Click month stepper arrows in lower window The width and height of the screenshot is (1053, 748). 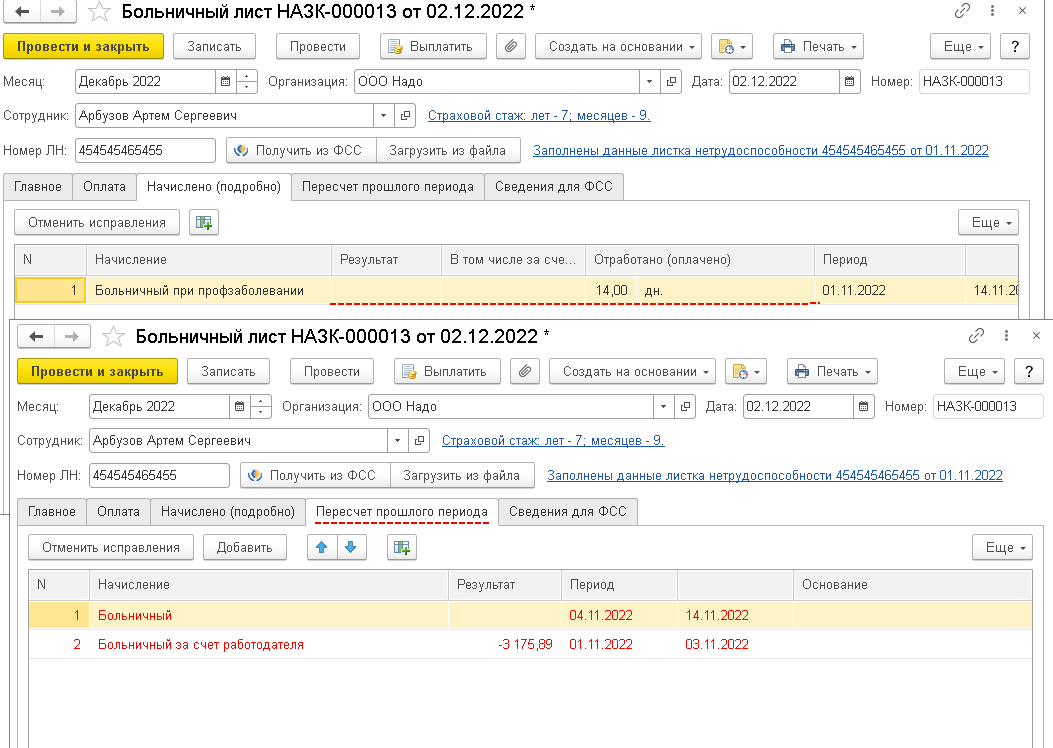261,407
